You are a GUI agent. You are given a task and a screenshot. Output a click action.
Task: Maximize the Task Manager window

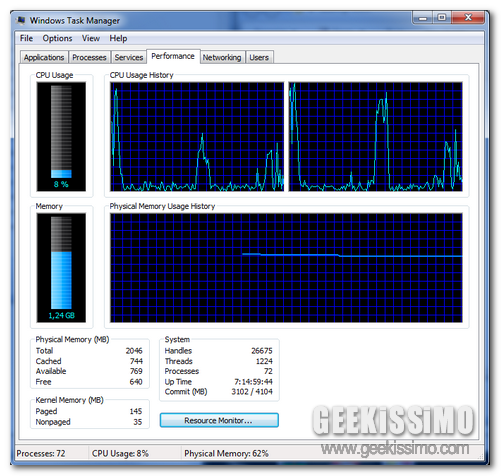(442, 18)
